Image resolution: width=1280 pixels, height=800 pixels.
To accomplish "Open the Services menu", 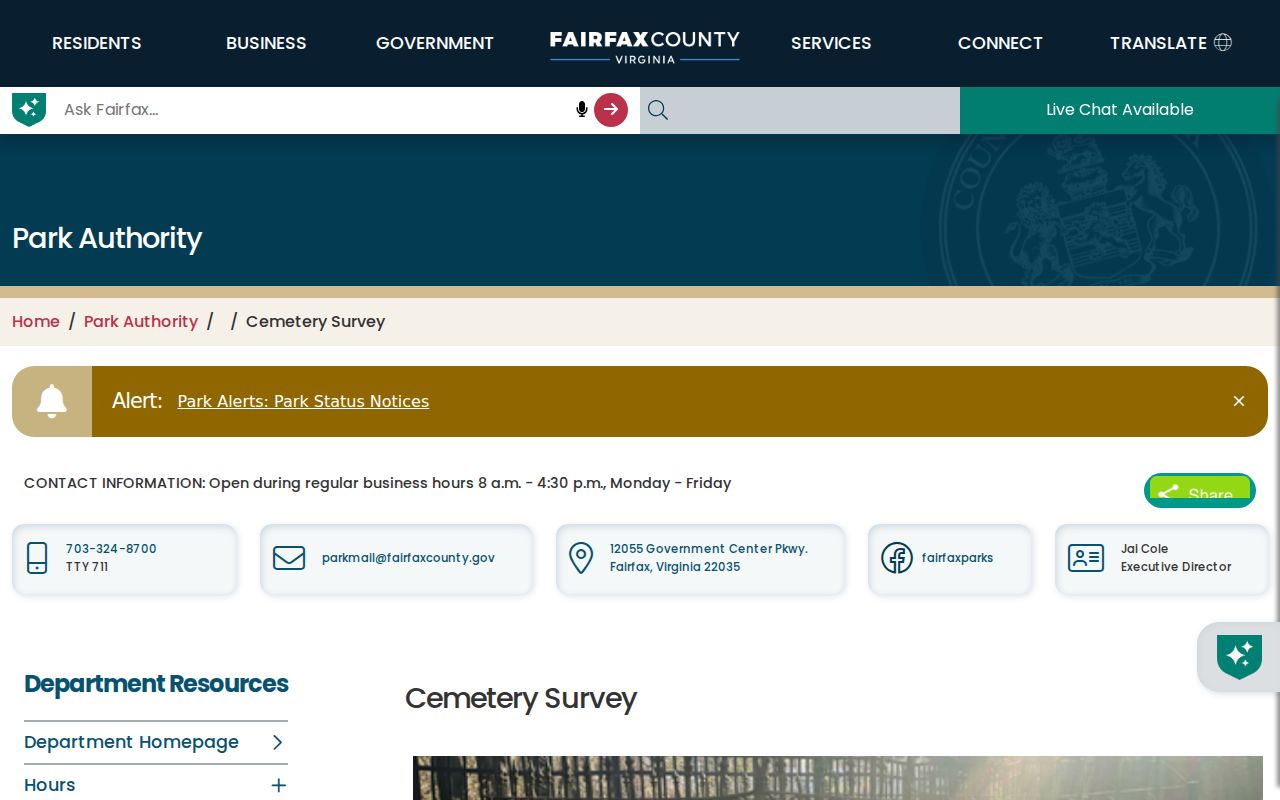I will click(831, 43).
